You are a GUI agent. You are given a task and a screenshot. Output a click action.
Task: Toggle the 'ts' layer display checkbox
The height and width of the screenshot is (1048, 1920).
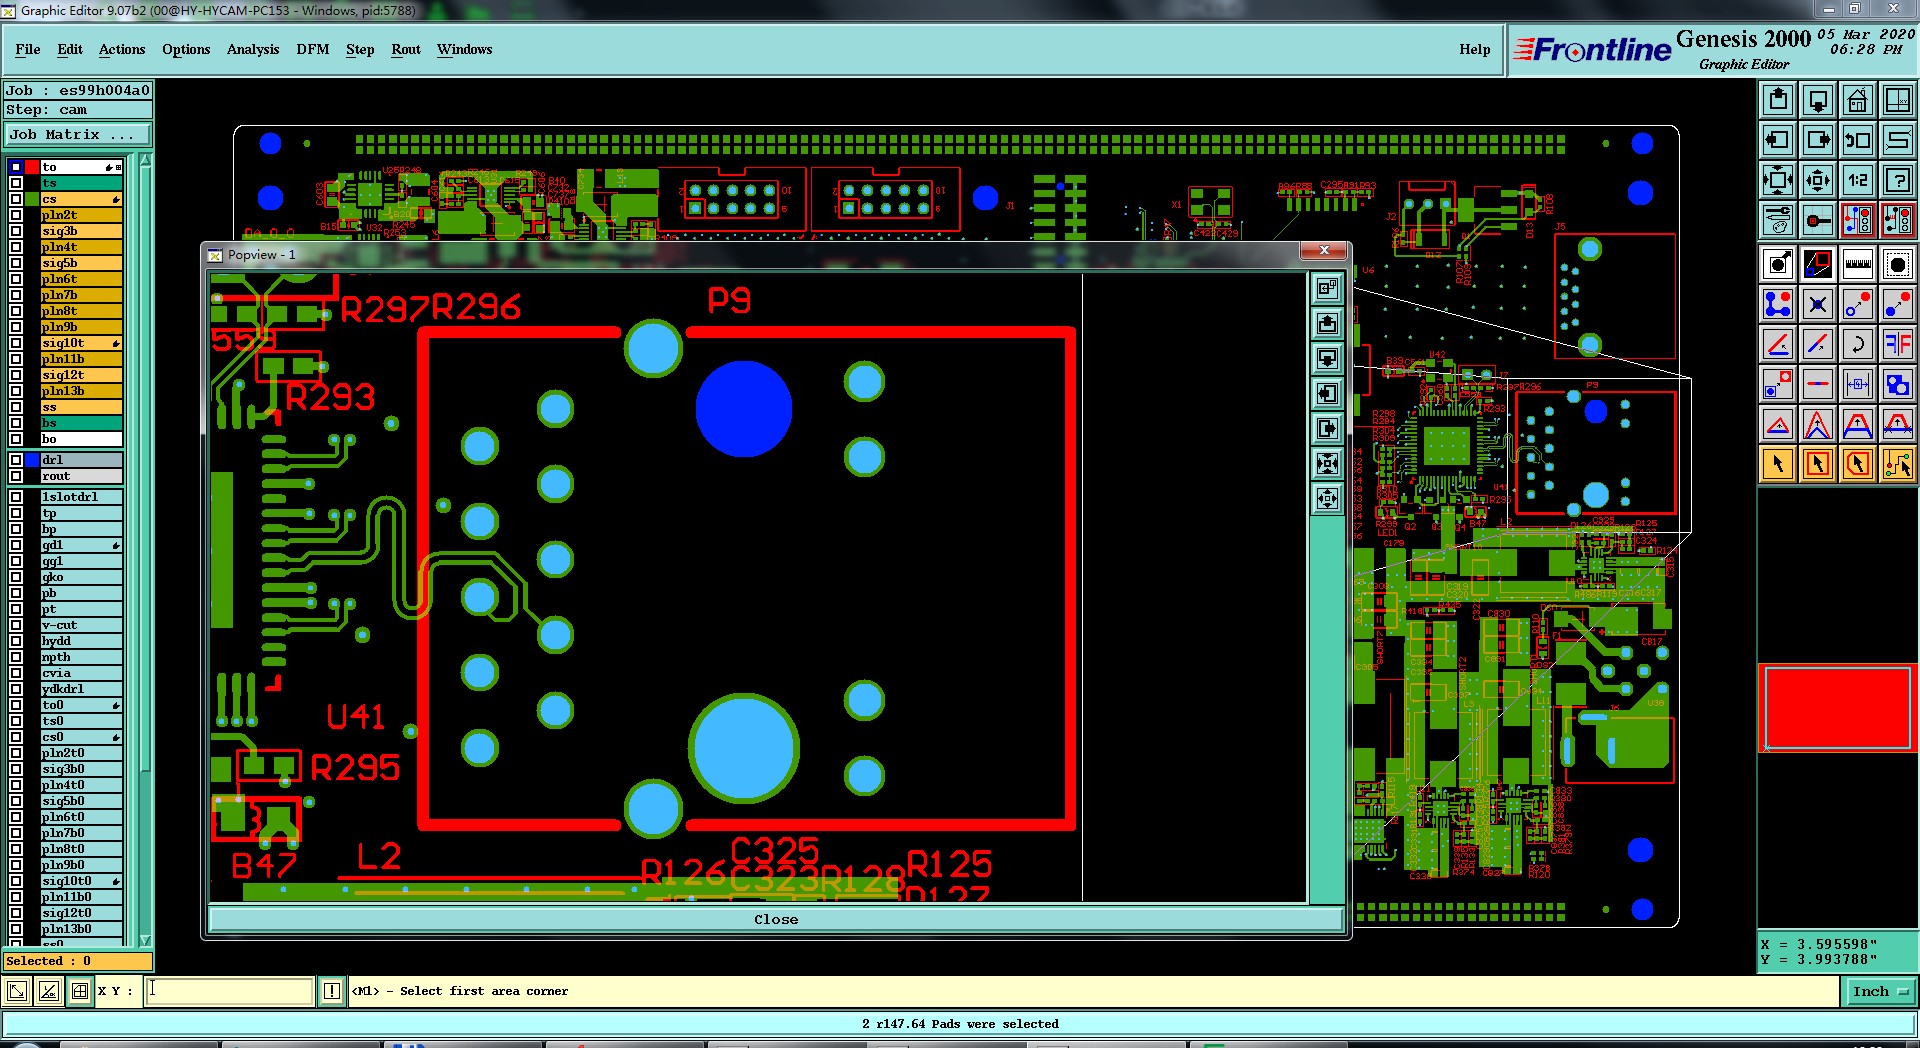(16, 183)
